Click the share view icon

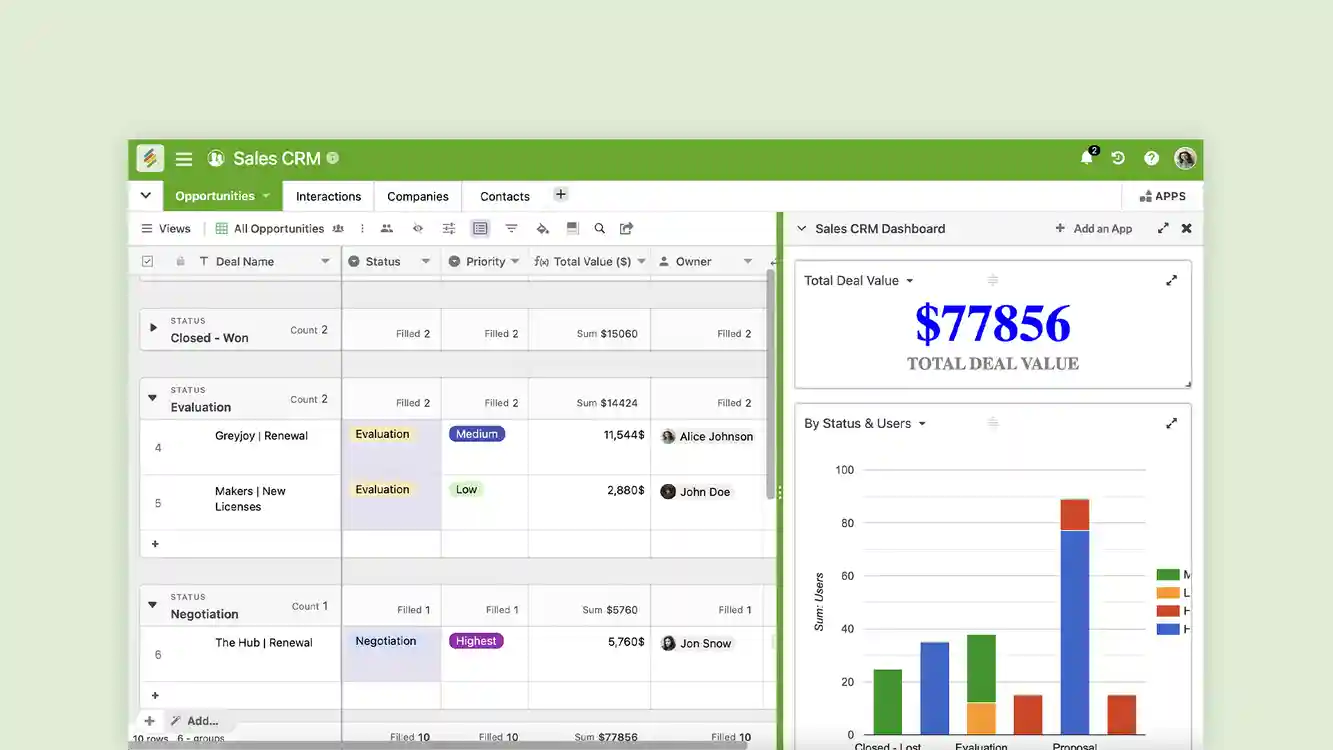point(626,228)
